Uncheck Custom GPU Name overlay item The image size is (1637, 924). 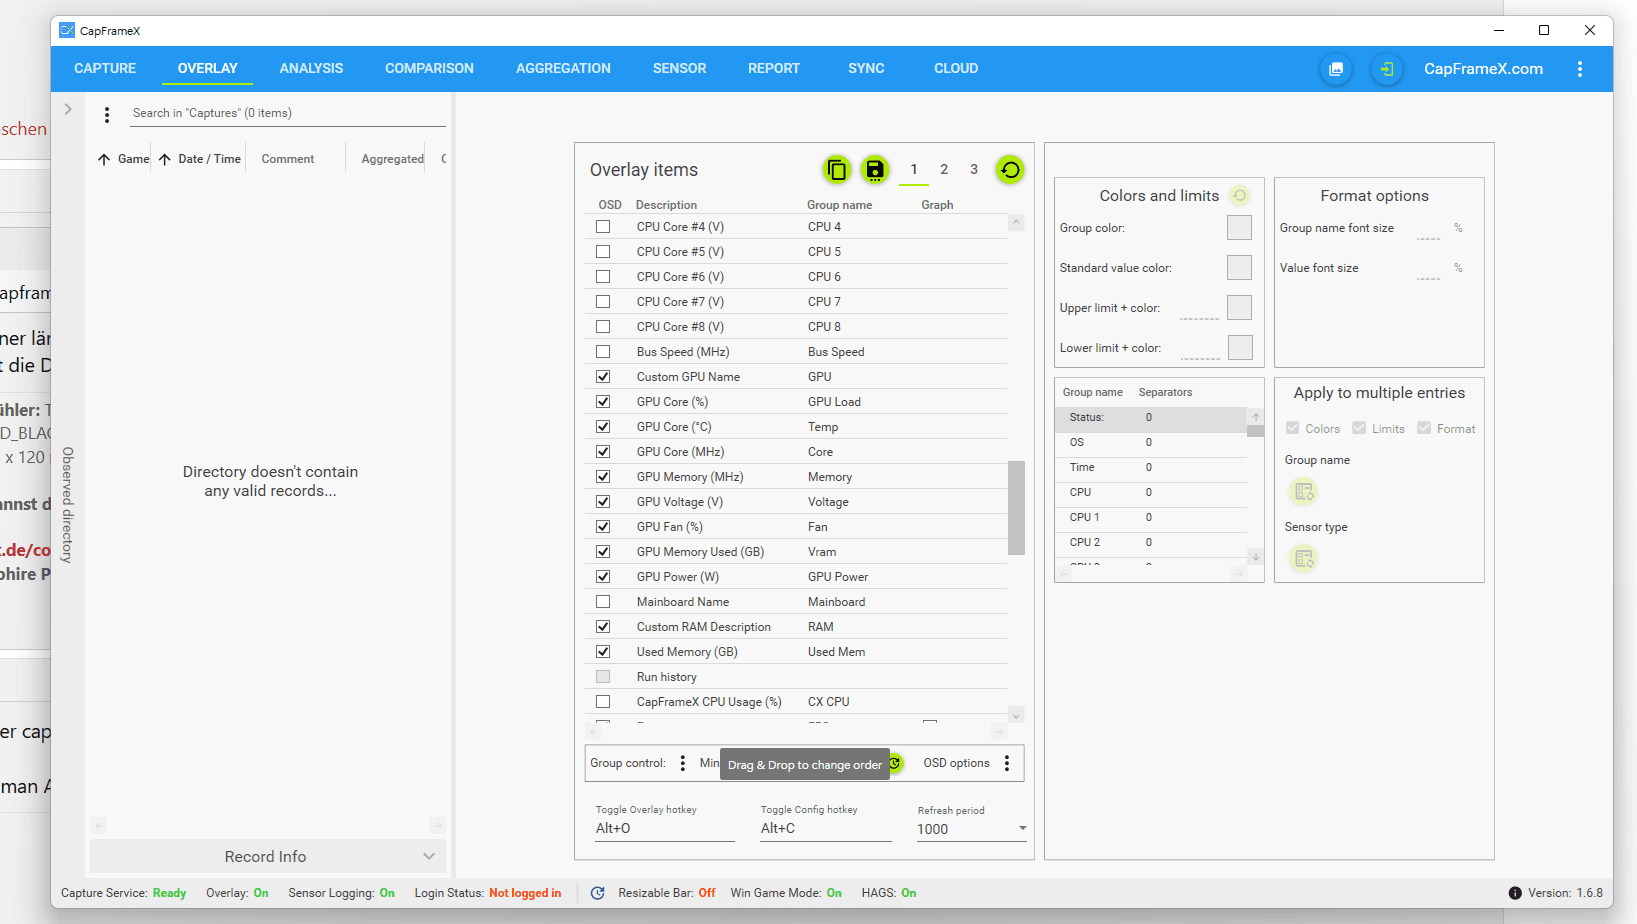pos(603,377)
